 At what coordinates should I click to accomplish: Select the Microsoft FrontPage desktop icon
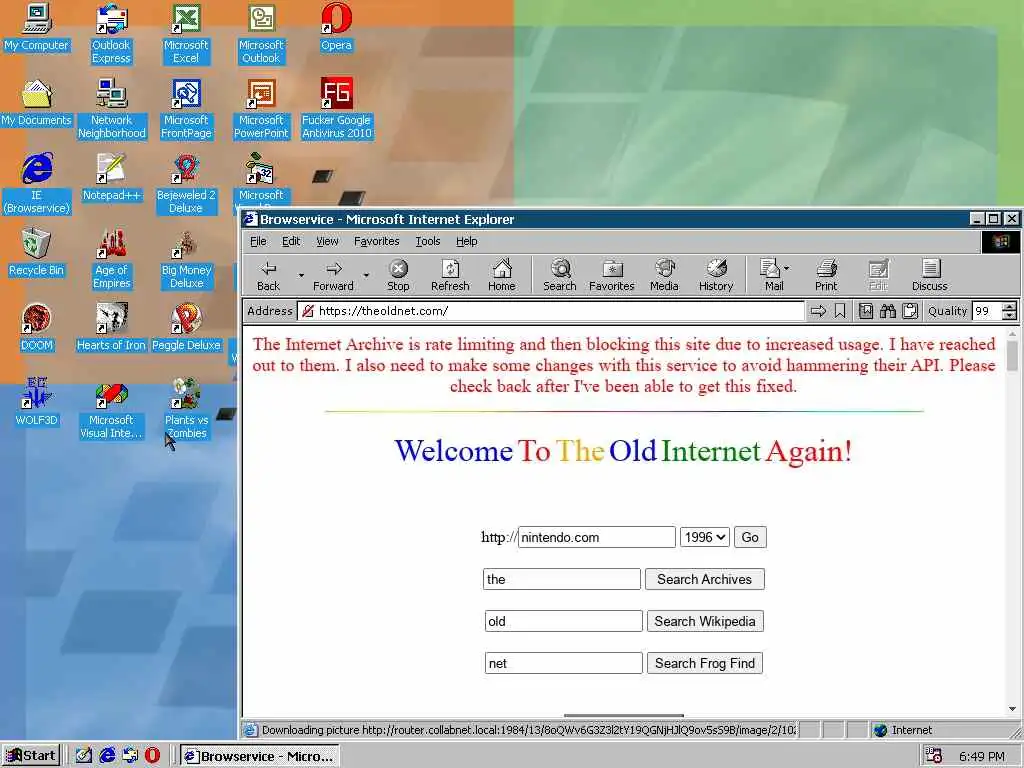coord(186,108)
